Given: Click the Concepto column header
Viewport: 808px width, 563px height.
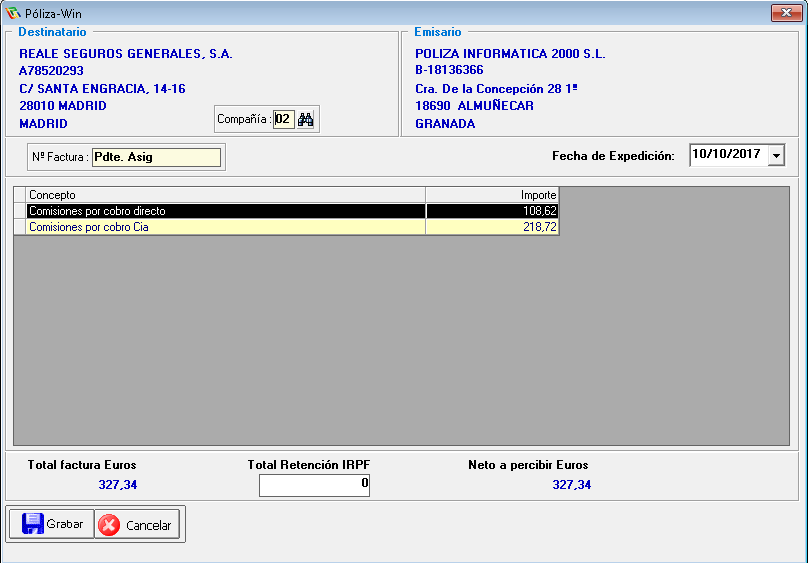Looking at the screenshot, I should point(226,195).
